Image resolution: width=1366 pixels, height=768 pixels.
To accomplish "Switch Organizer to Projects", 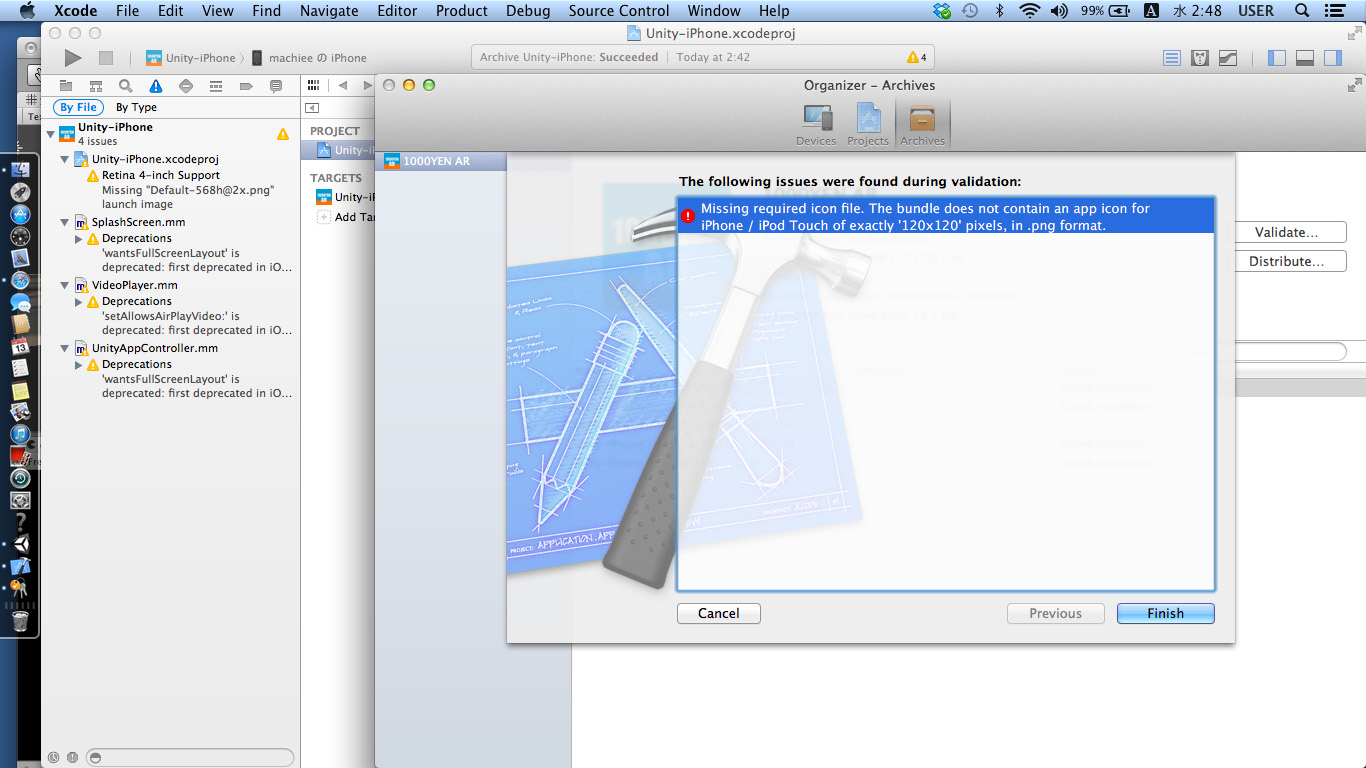I will (x=867, y=125).
